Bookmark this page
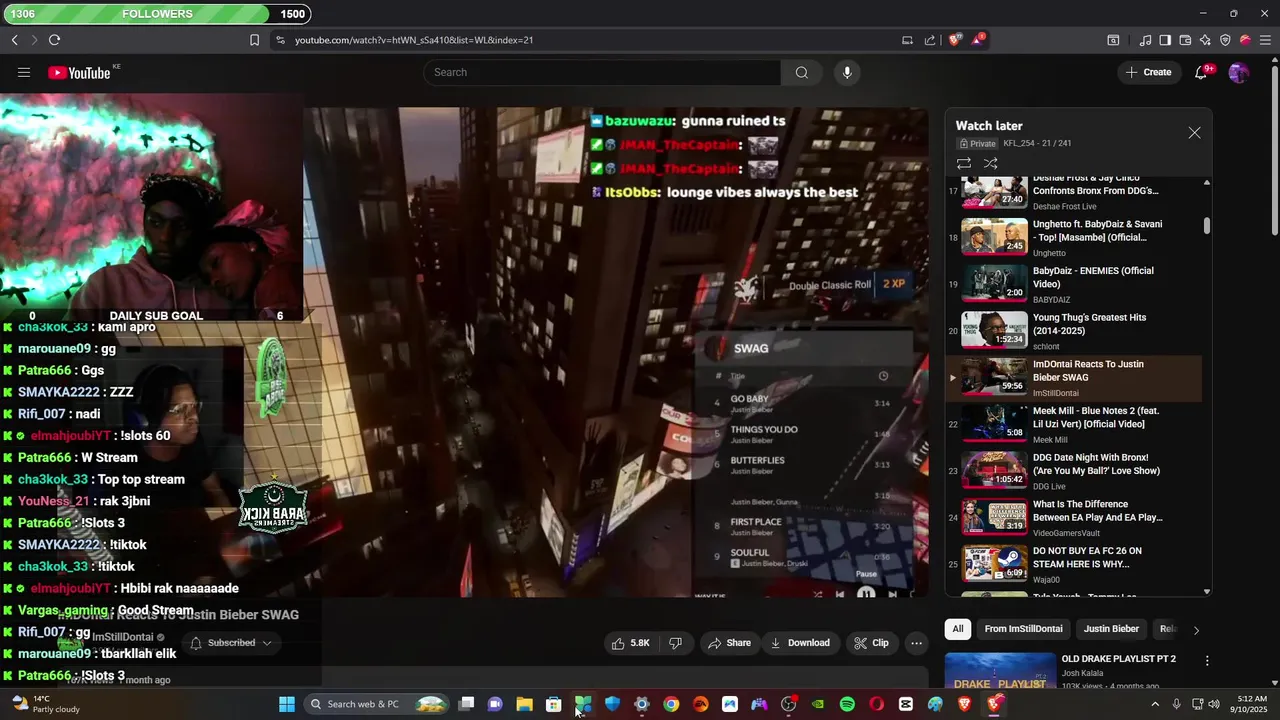 (254, 40)
